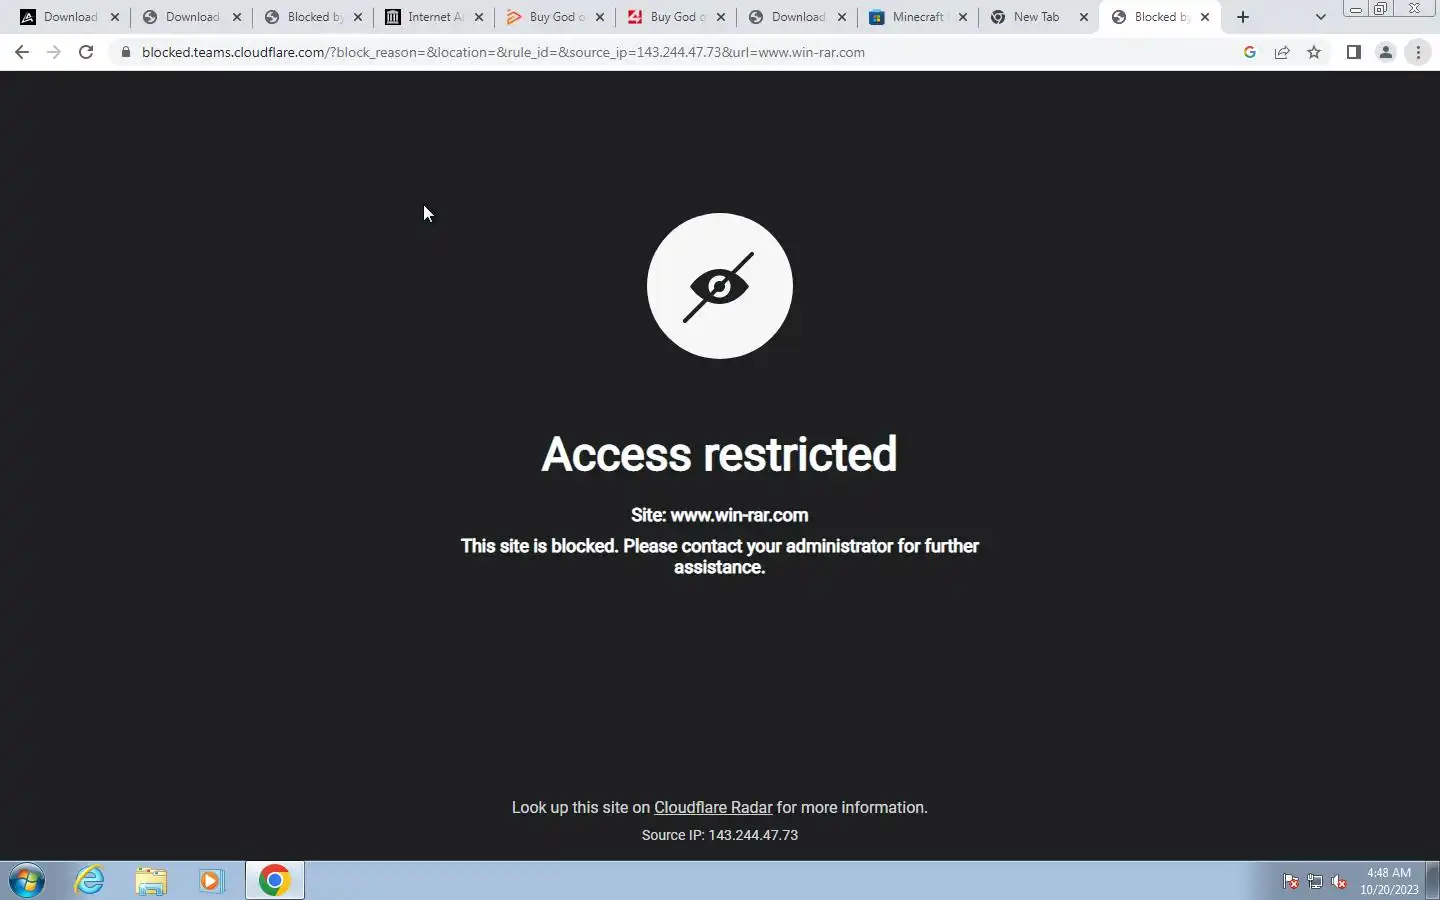The height and width of the screenshot is (900, 1440).
Task: Click the Google icon in address bar
Action: pyautogui.click(x=1250, y=52)
